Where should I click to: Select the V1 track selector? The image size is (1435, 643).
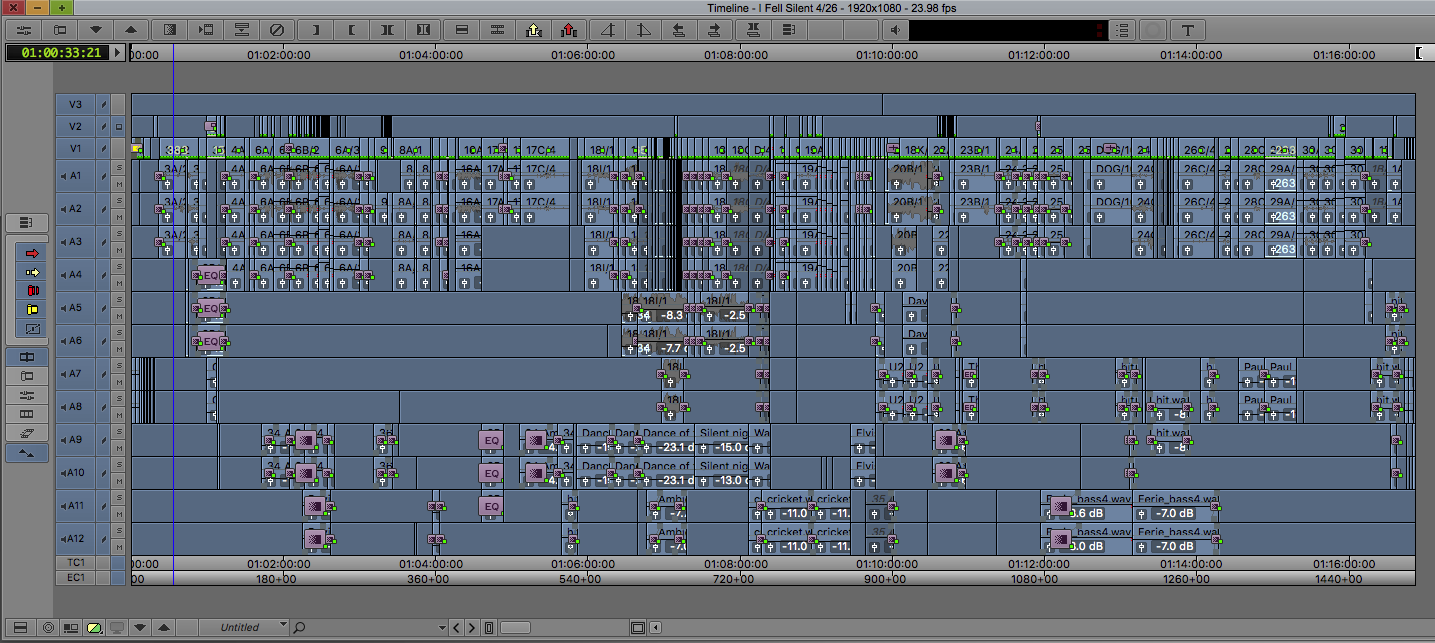point(75,148)
